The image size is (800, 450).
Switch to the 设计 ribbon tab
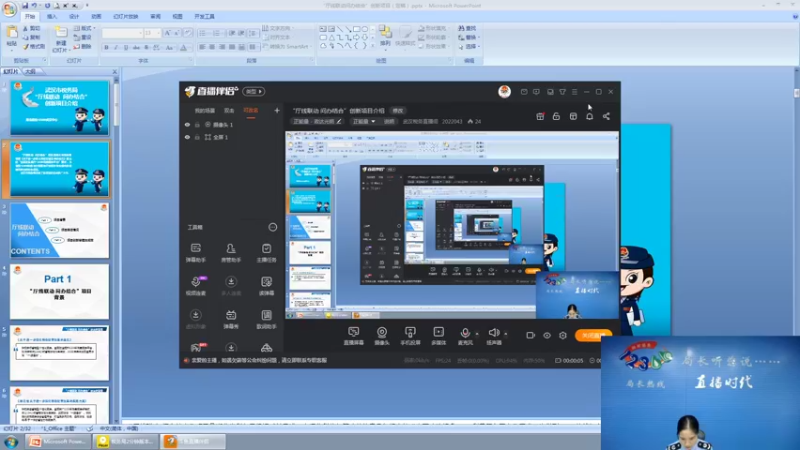[x=74, y=16]
